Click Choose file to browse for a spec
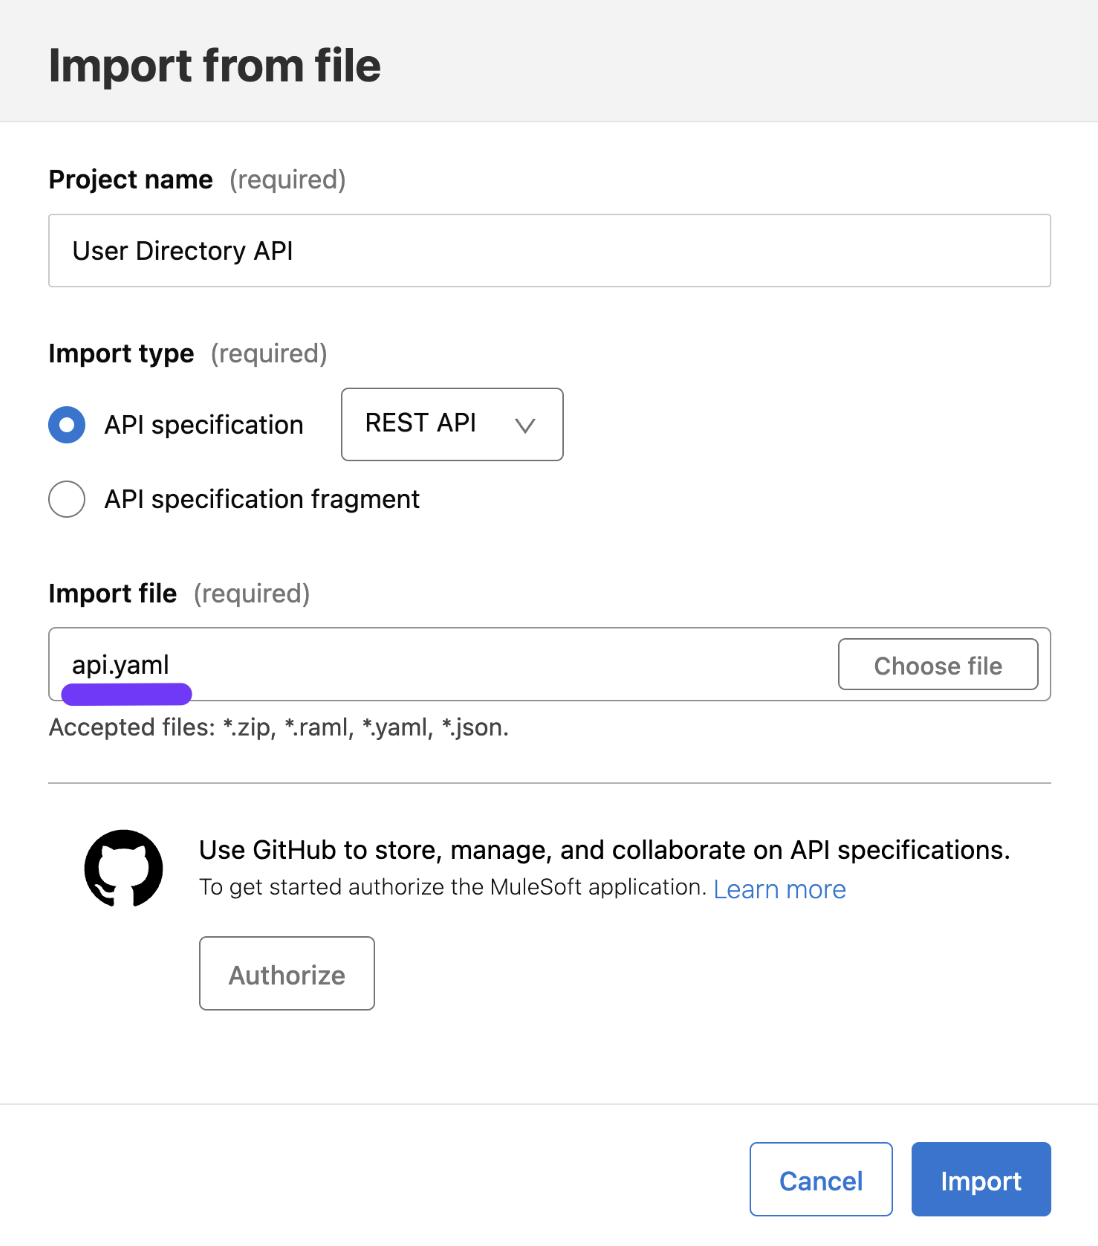 click(937, 664)
